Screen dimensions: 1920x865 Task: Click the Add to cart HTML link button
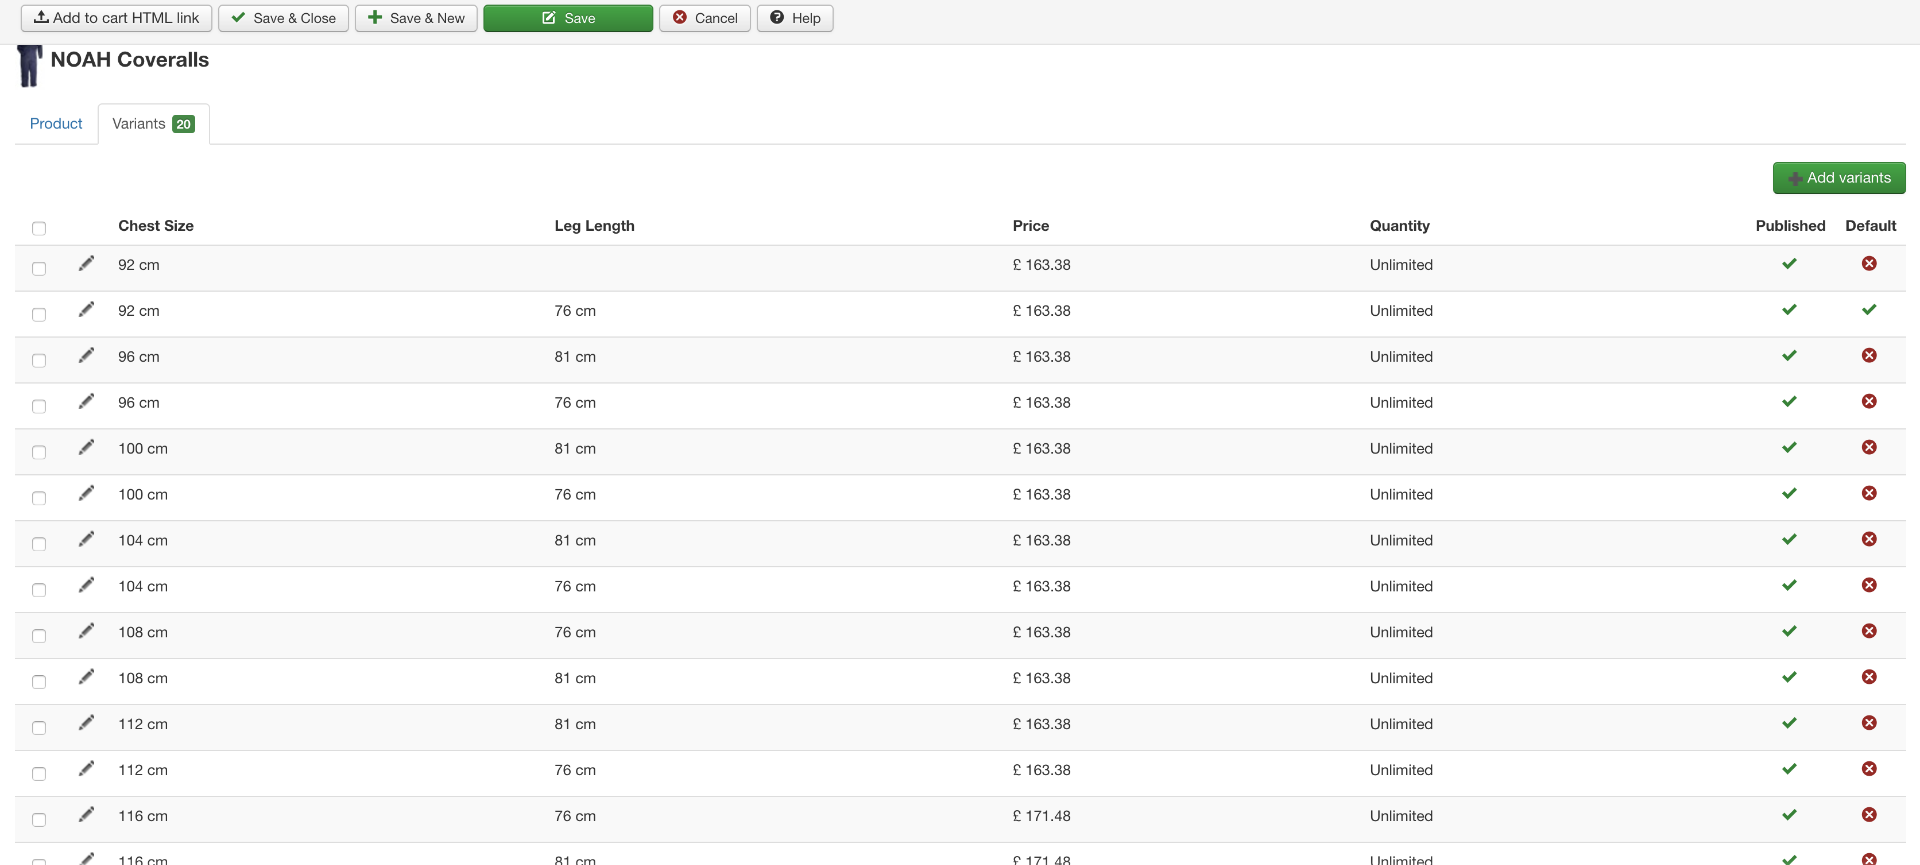click(116, 18)
